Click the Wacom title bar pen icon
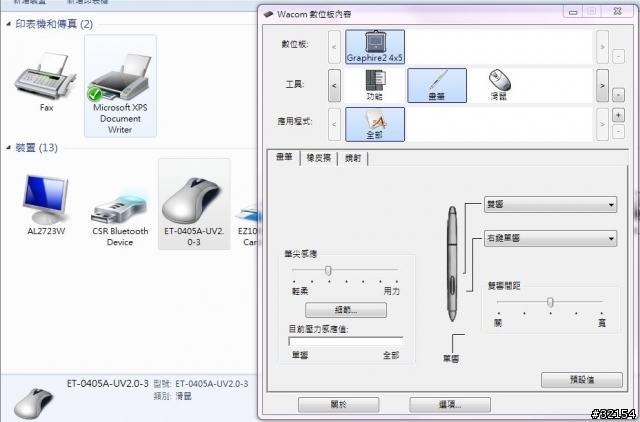Viewport: 640px width, 422px height. pyautogui.click(x=268, y=14)
